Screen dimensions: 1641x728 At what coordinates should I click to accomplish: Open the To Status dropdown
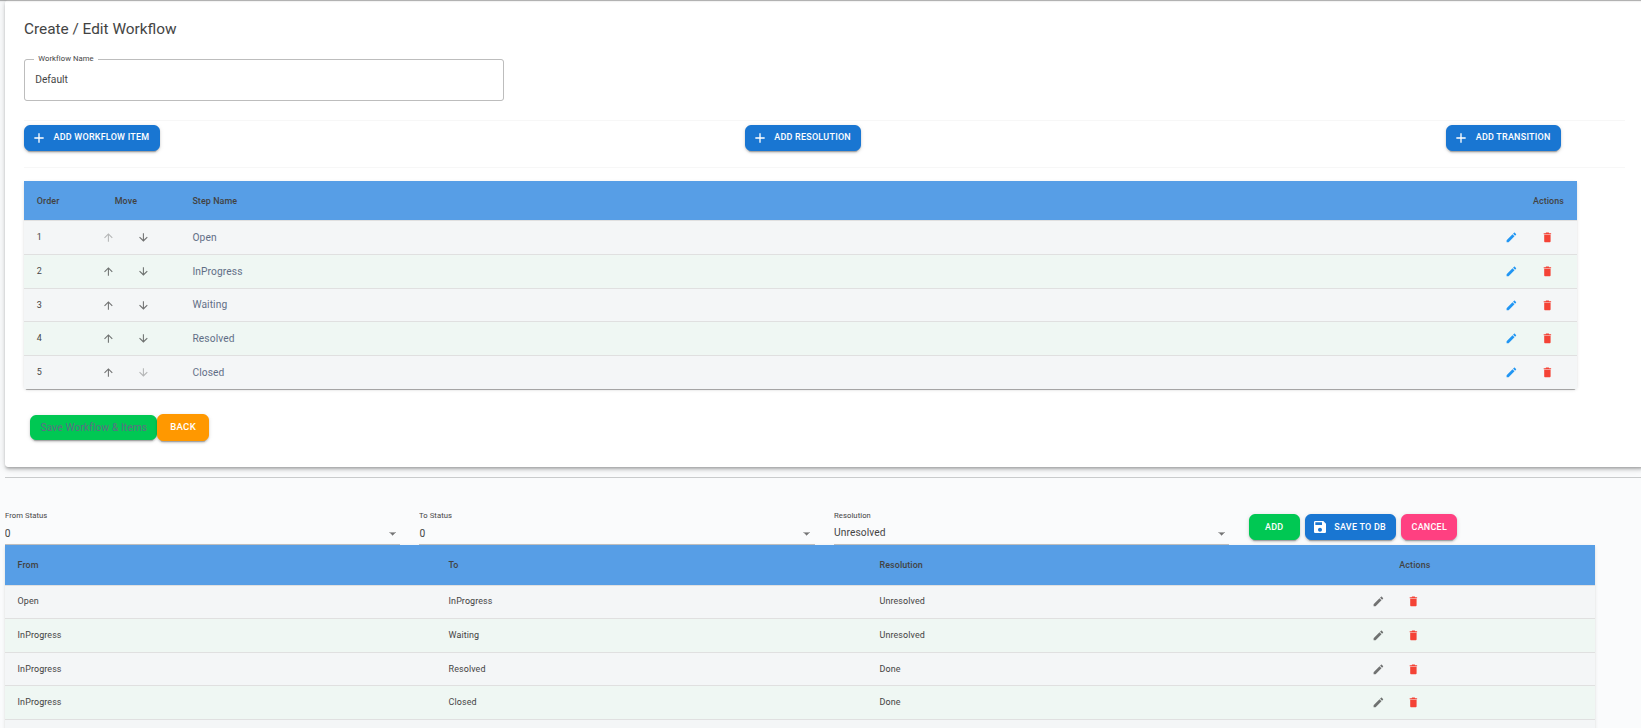(x=616, y=533)
